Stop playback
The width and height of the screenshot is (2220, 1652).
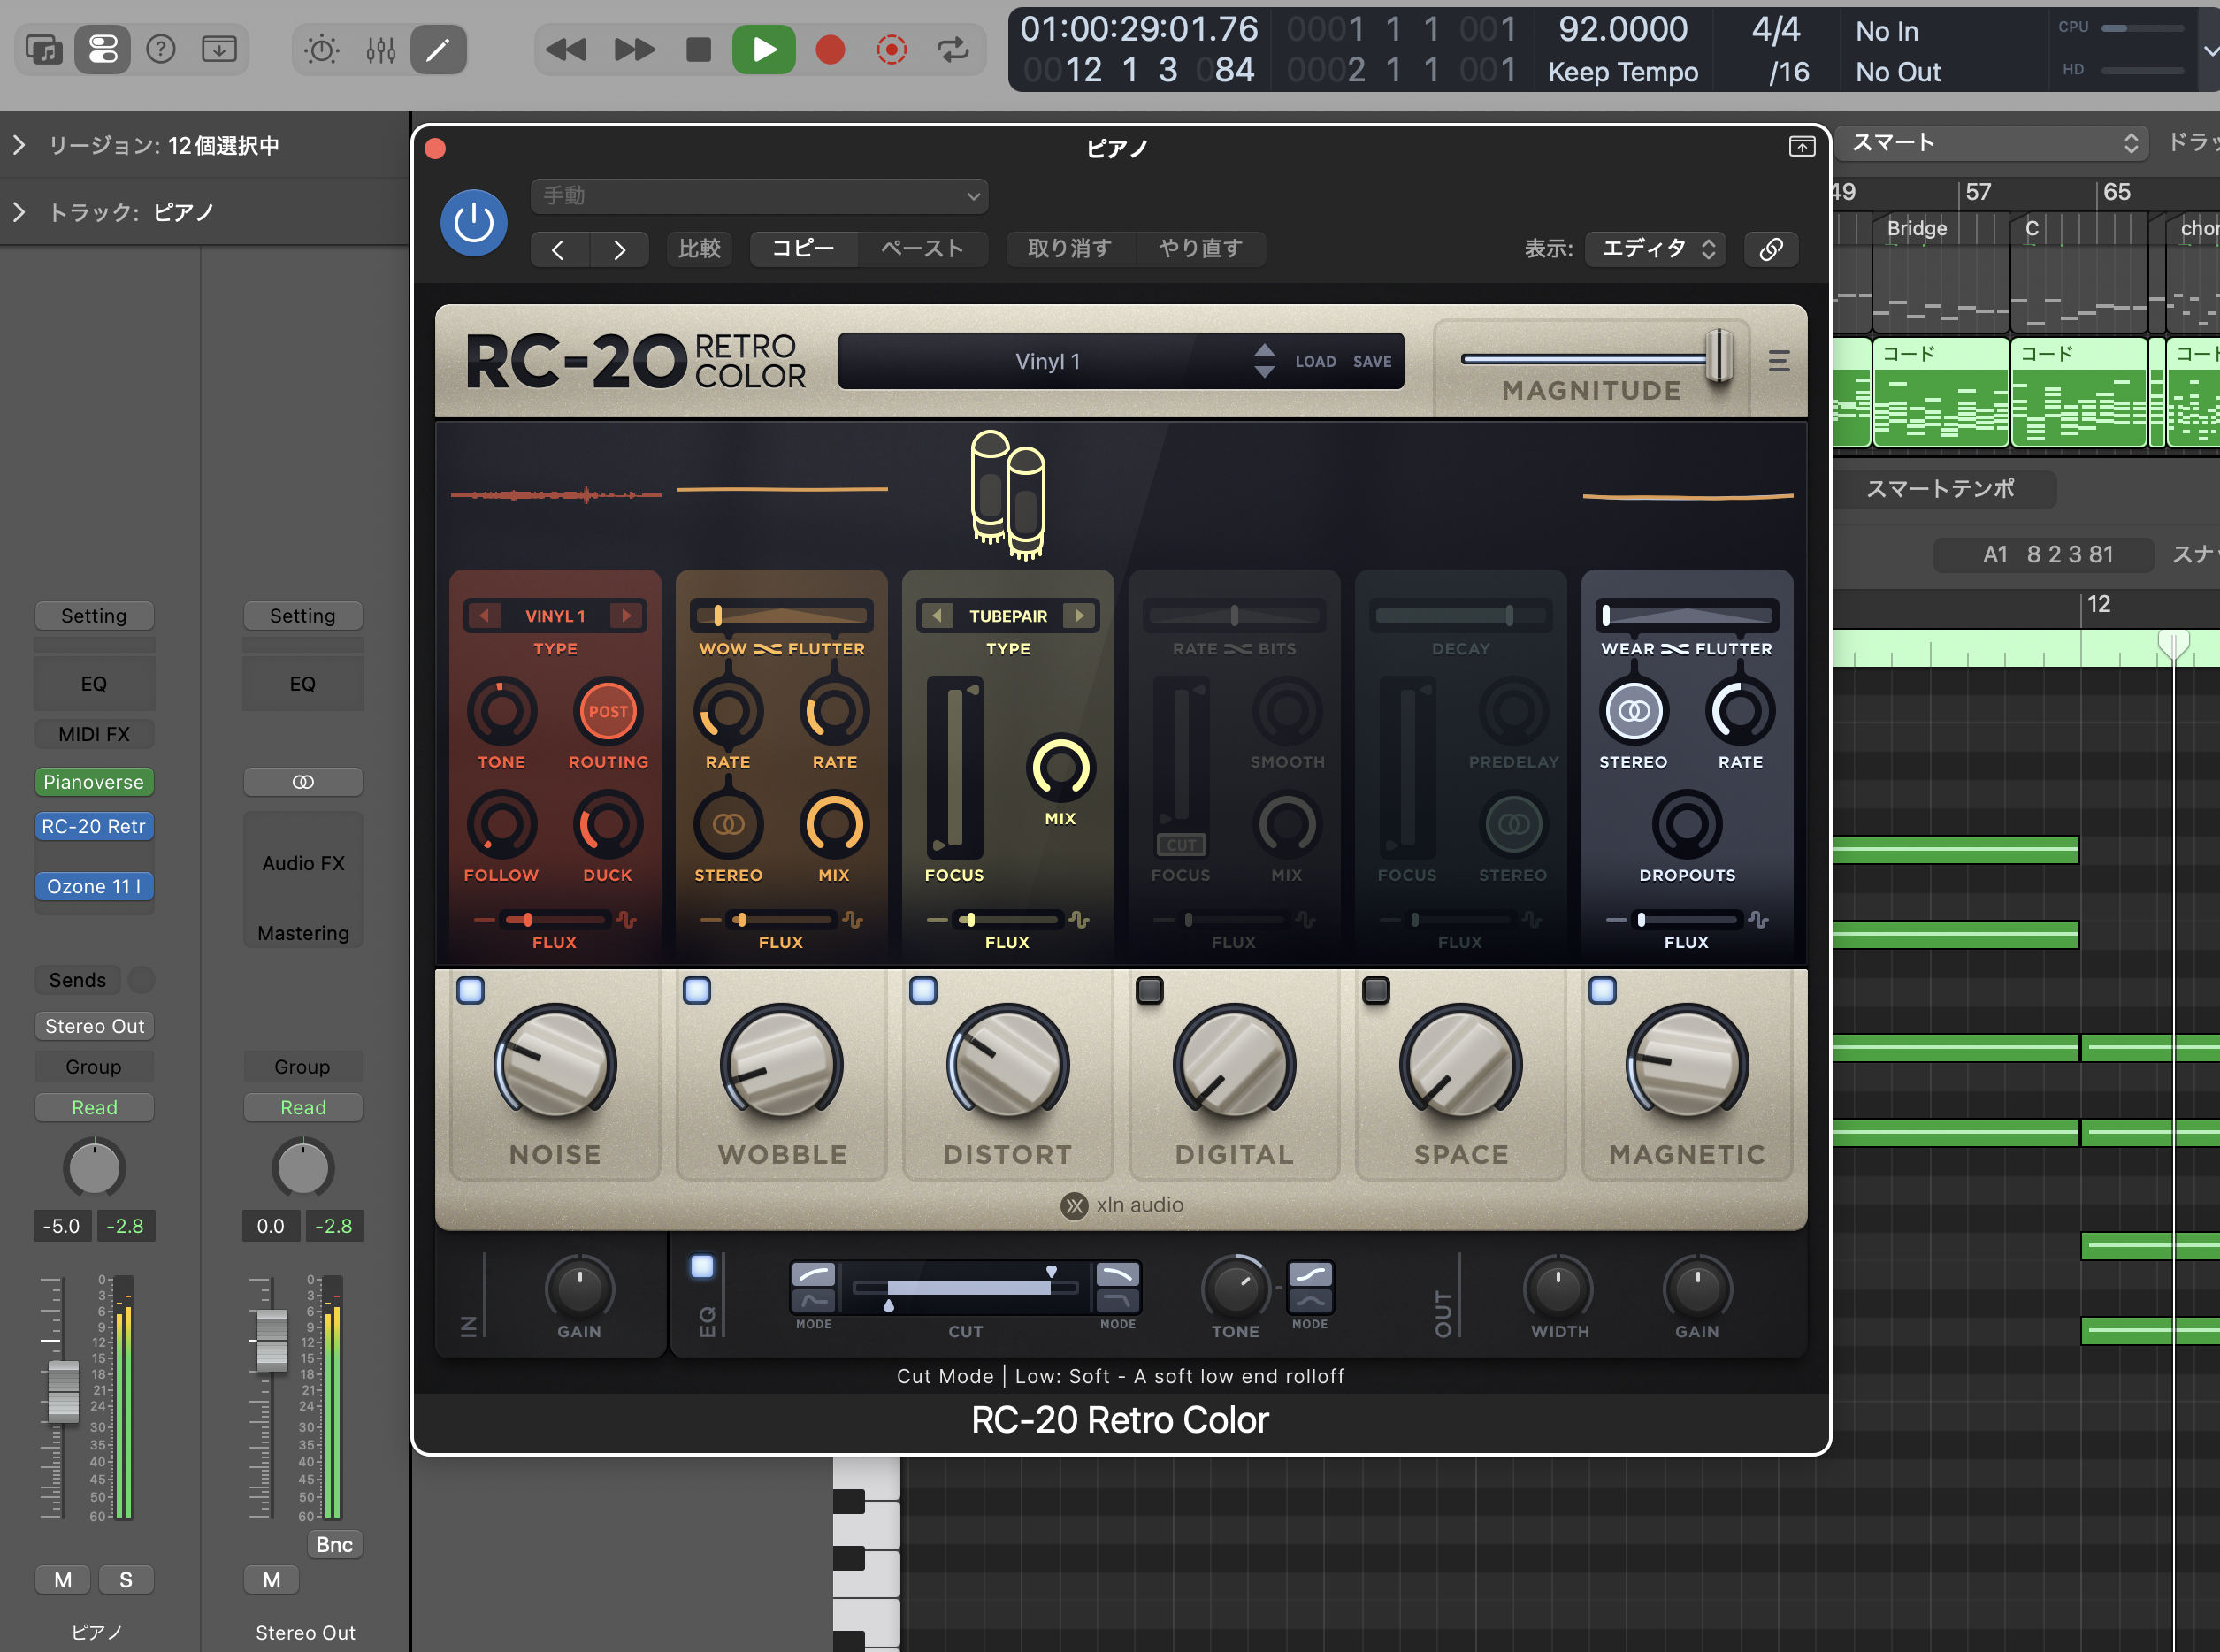(x=699, y=49)
